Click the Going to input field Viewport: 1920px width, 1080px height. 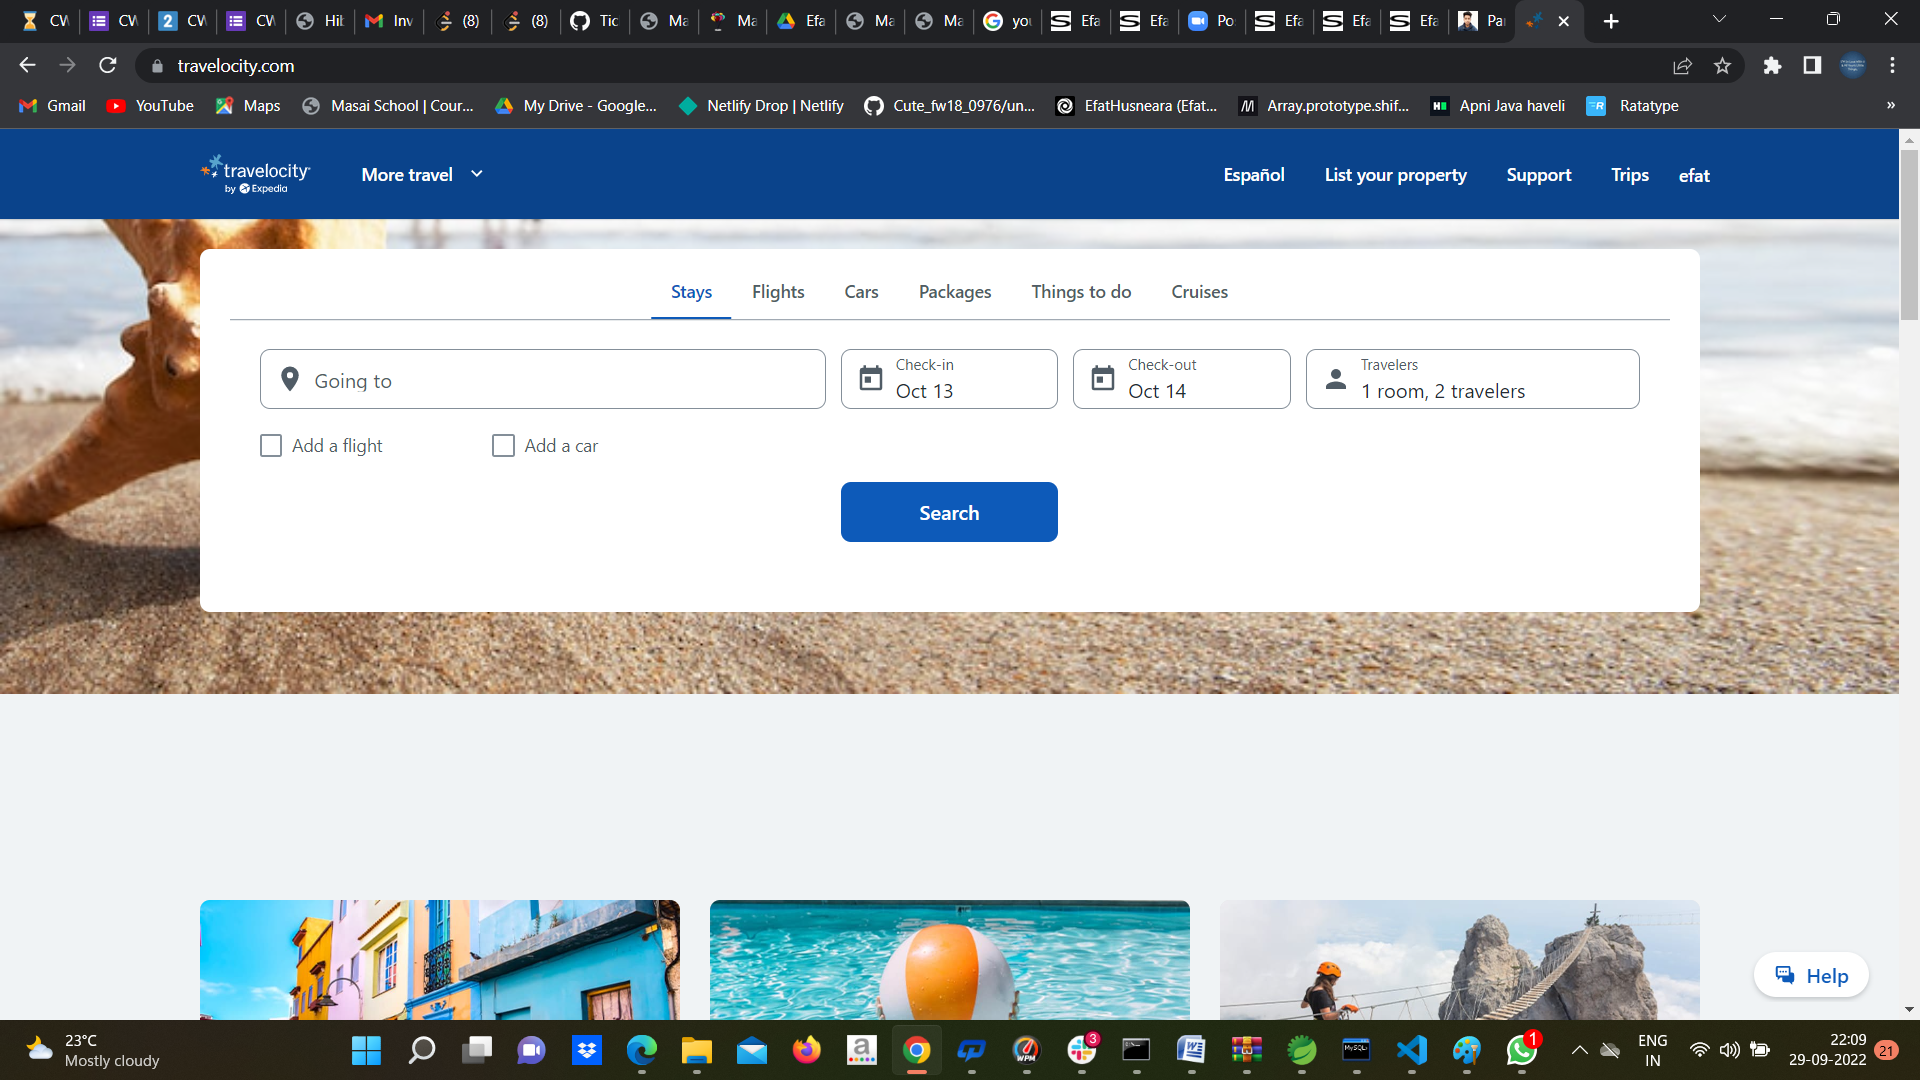543,380
